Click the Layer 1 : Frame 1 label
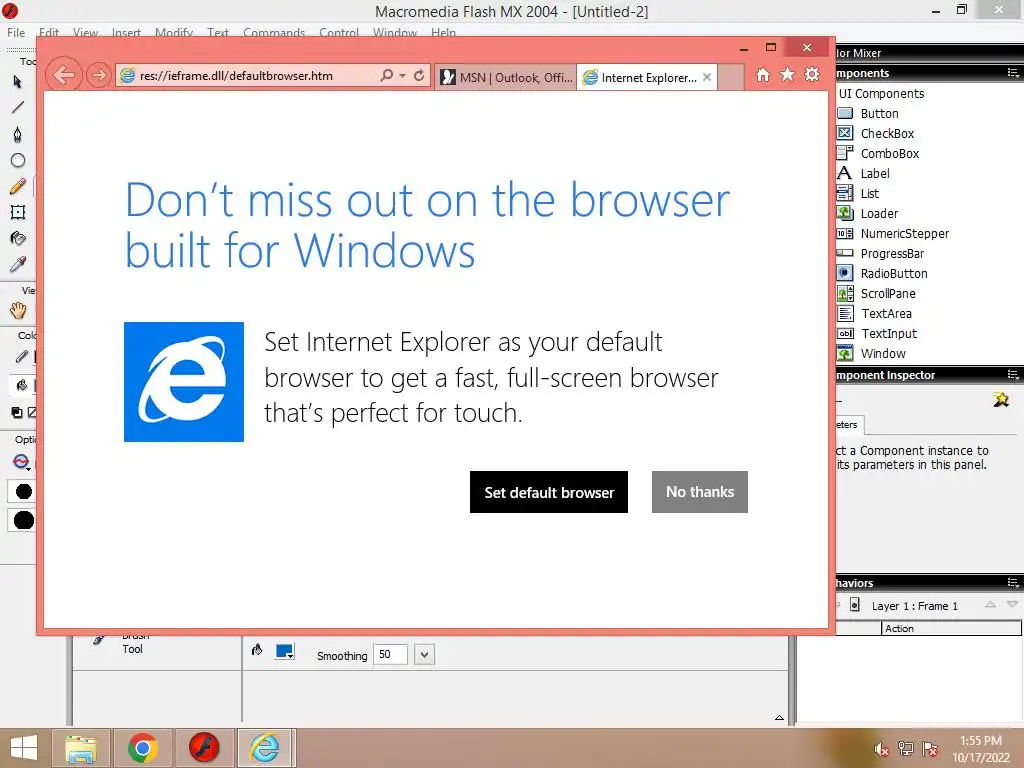 click(x=914, y=606)
